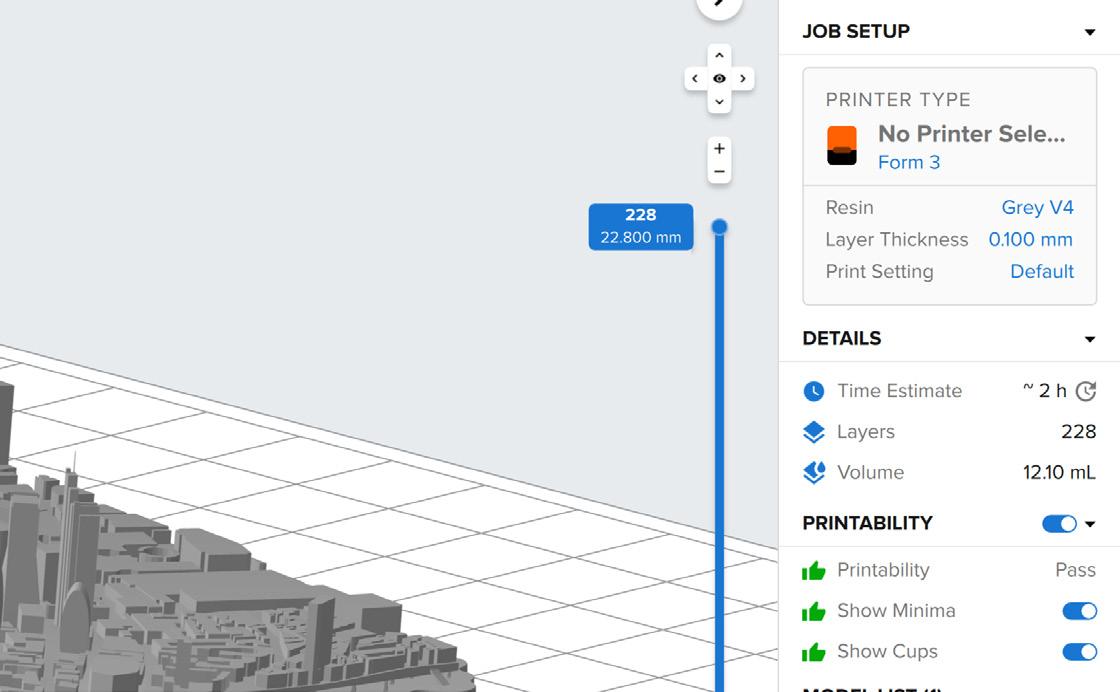Click the Layer Thickness label
1120x692 pixels.
click(x=896, y=239)
